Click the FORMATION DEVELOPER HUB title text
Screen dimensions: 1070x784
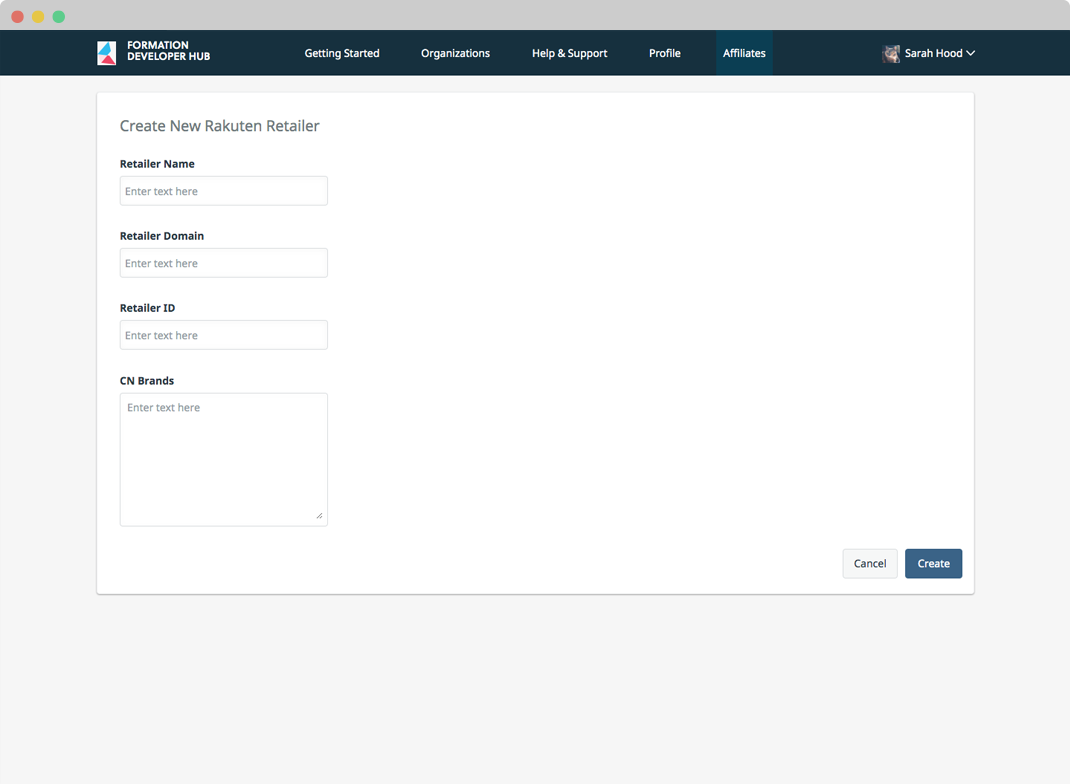169,50
